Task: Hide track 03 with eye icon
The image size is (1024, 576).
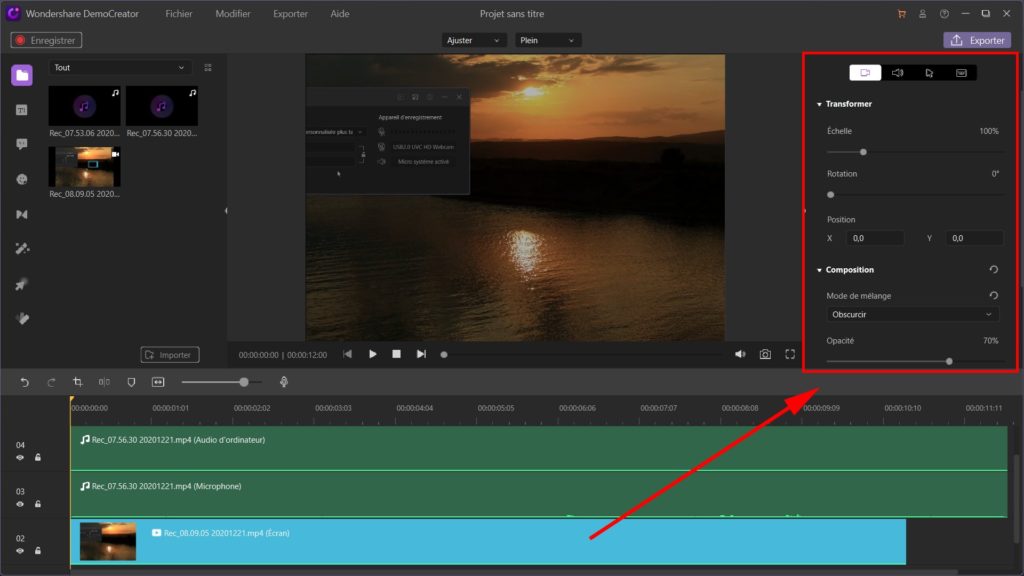Action: 20,504
